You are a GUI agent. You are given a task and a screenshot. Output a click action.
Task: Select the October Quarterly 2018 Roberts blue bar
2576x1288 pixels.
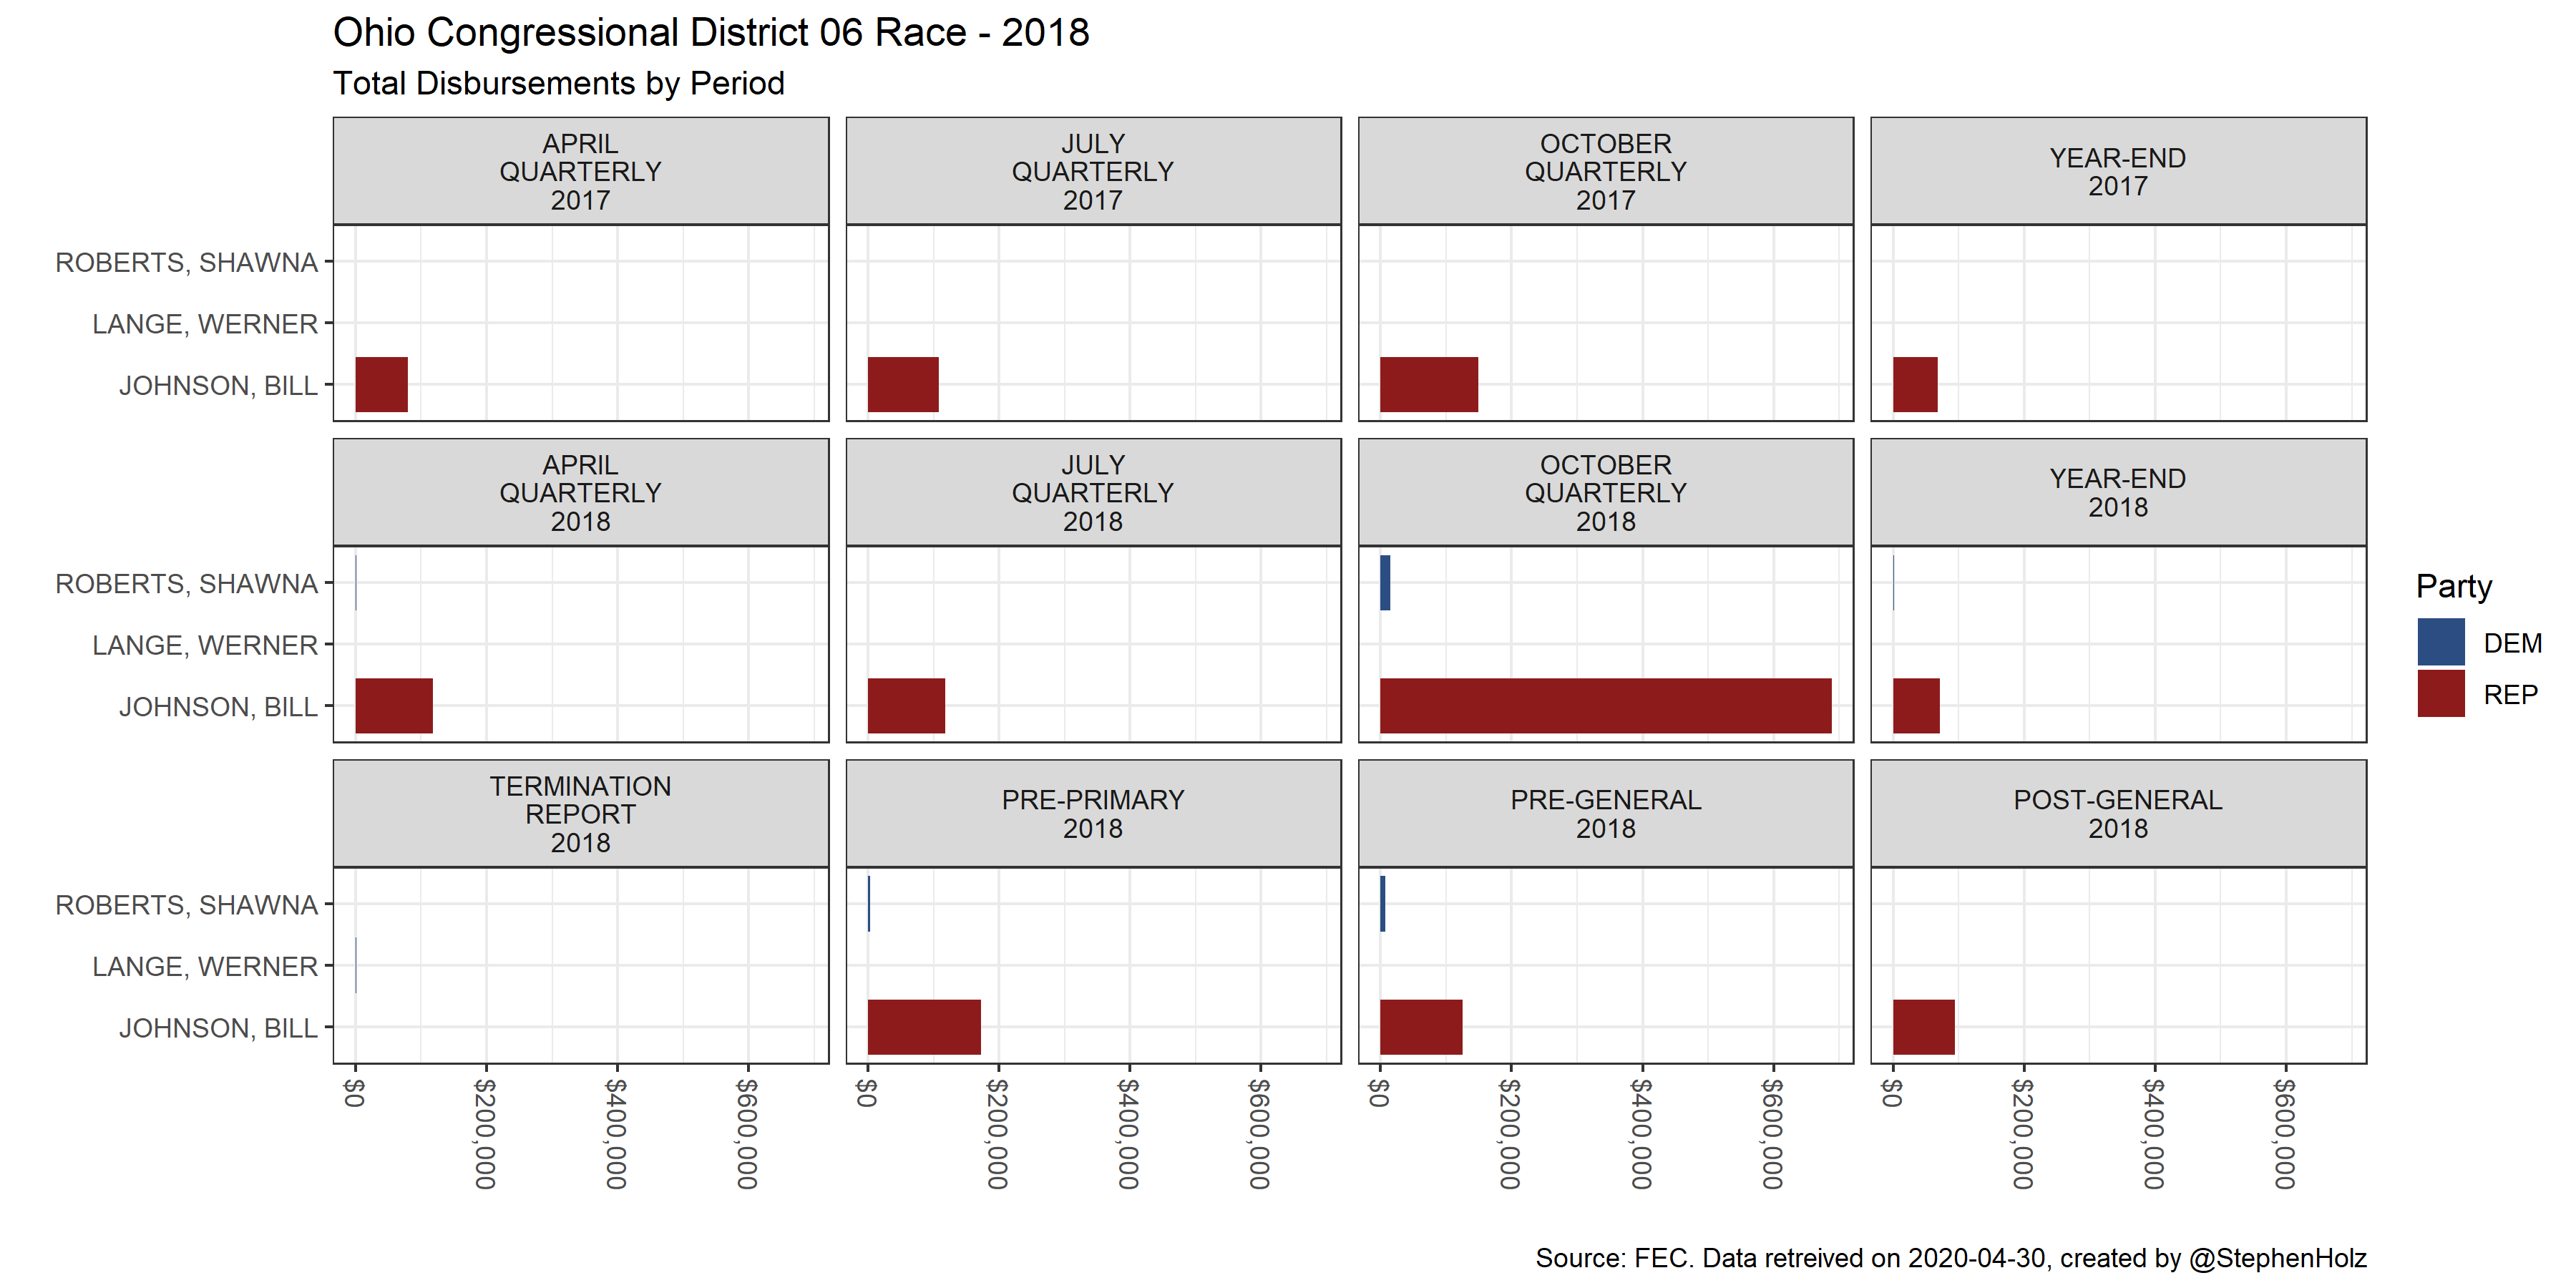point(1385,583)
